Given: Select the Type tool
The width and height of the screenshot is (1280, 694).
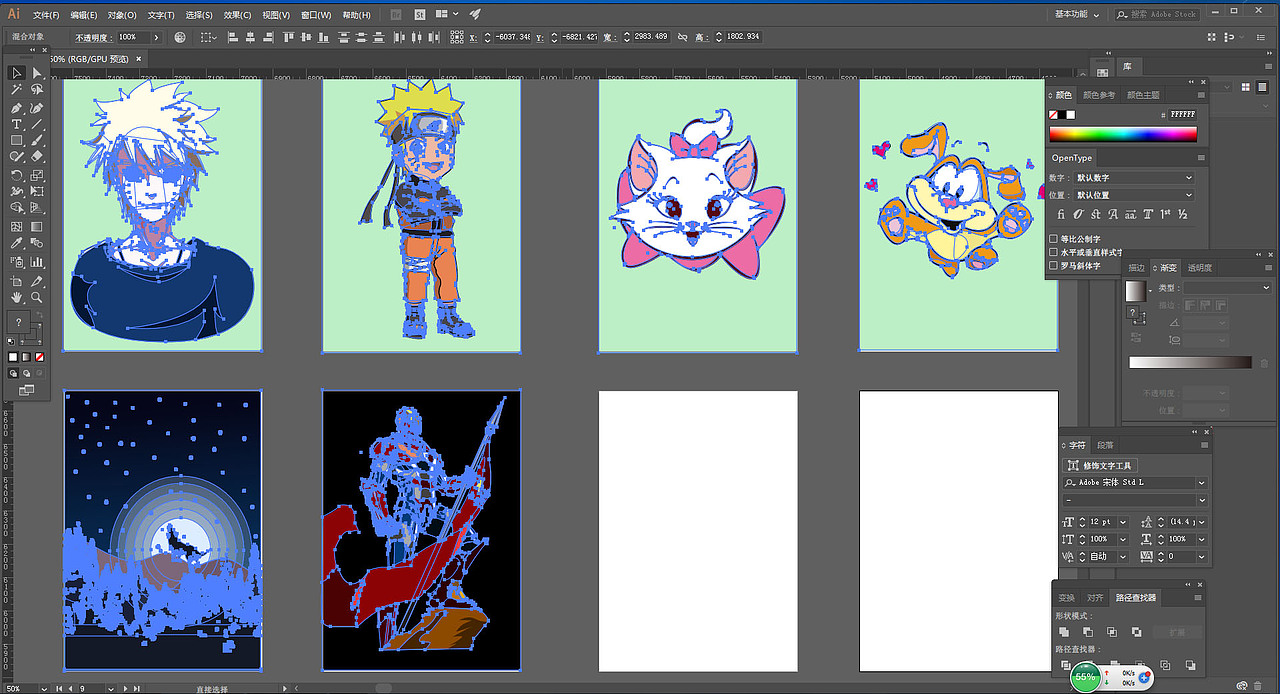Looking at the screenshot, I should pyautogui.click(x=16, y=124).
